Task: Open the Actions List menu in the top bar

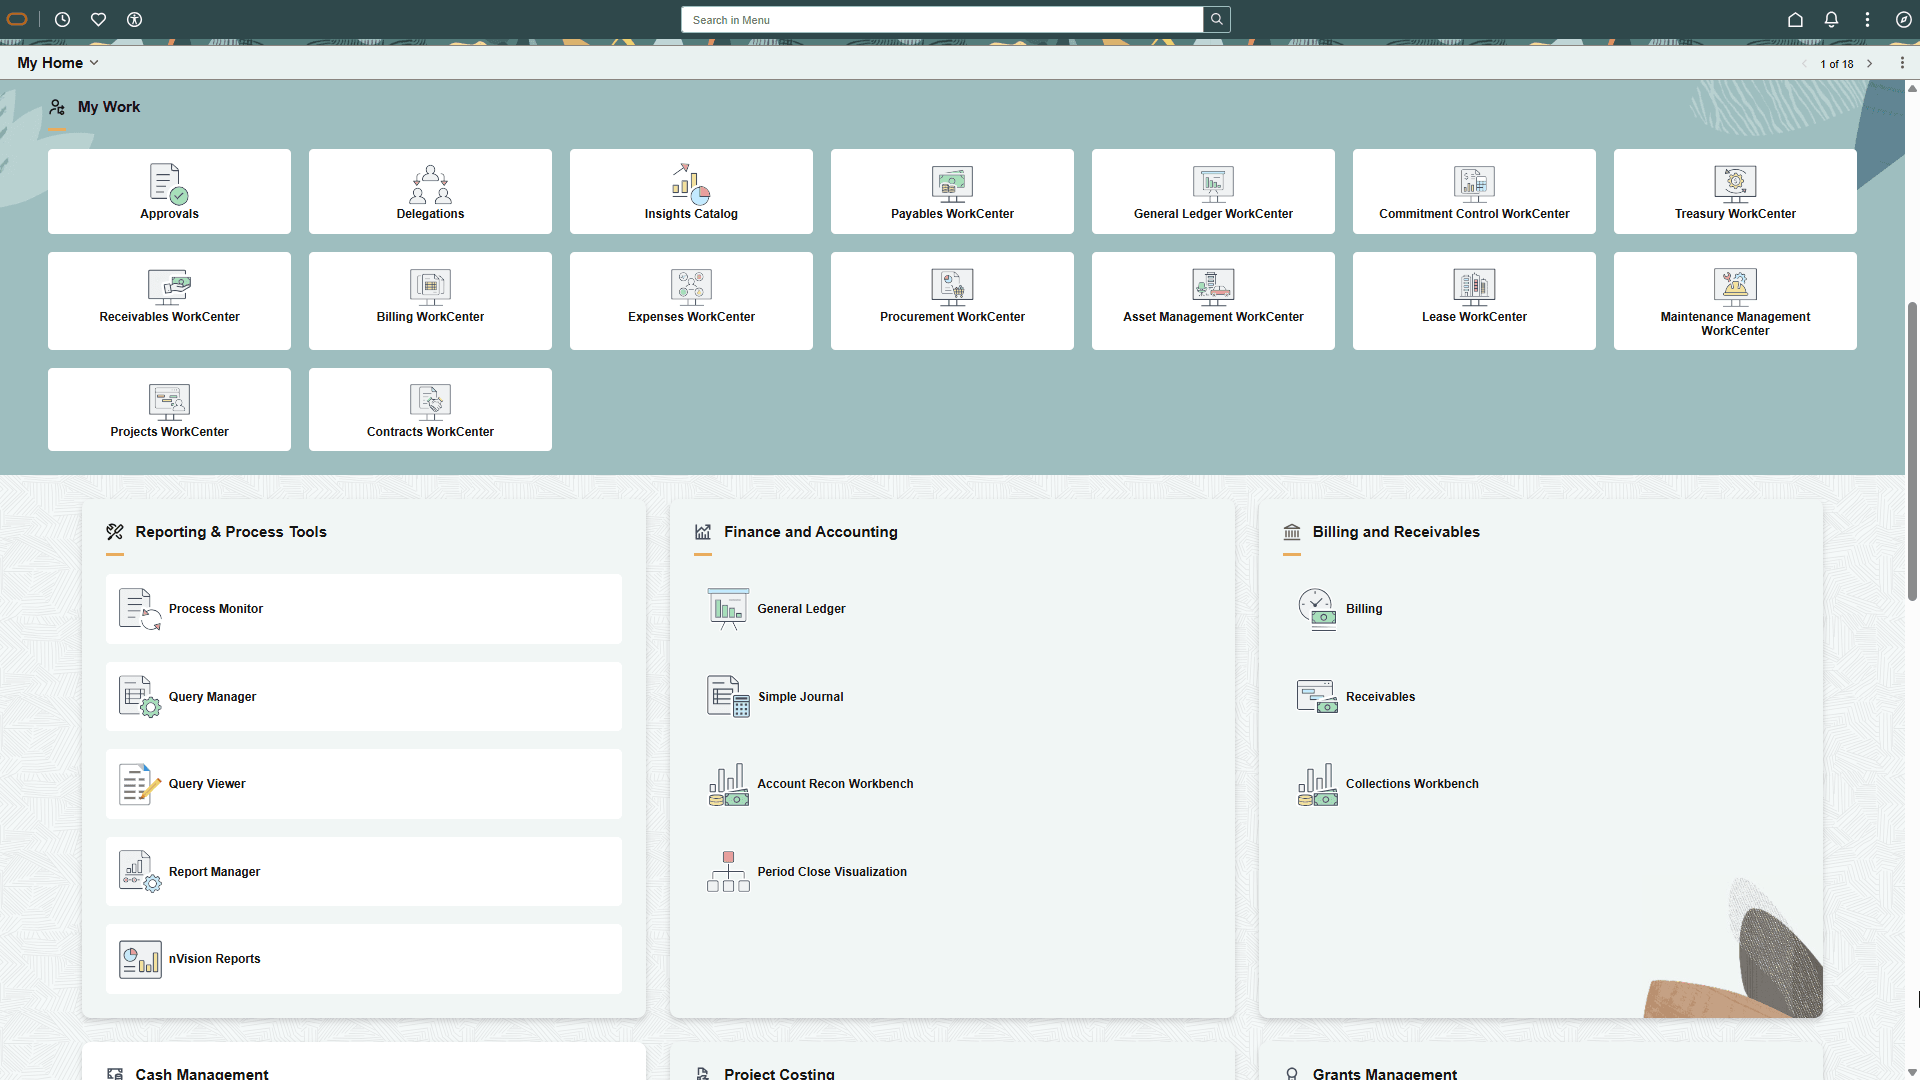Action: (x=1867, y=19)
